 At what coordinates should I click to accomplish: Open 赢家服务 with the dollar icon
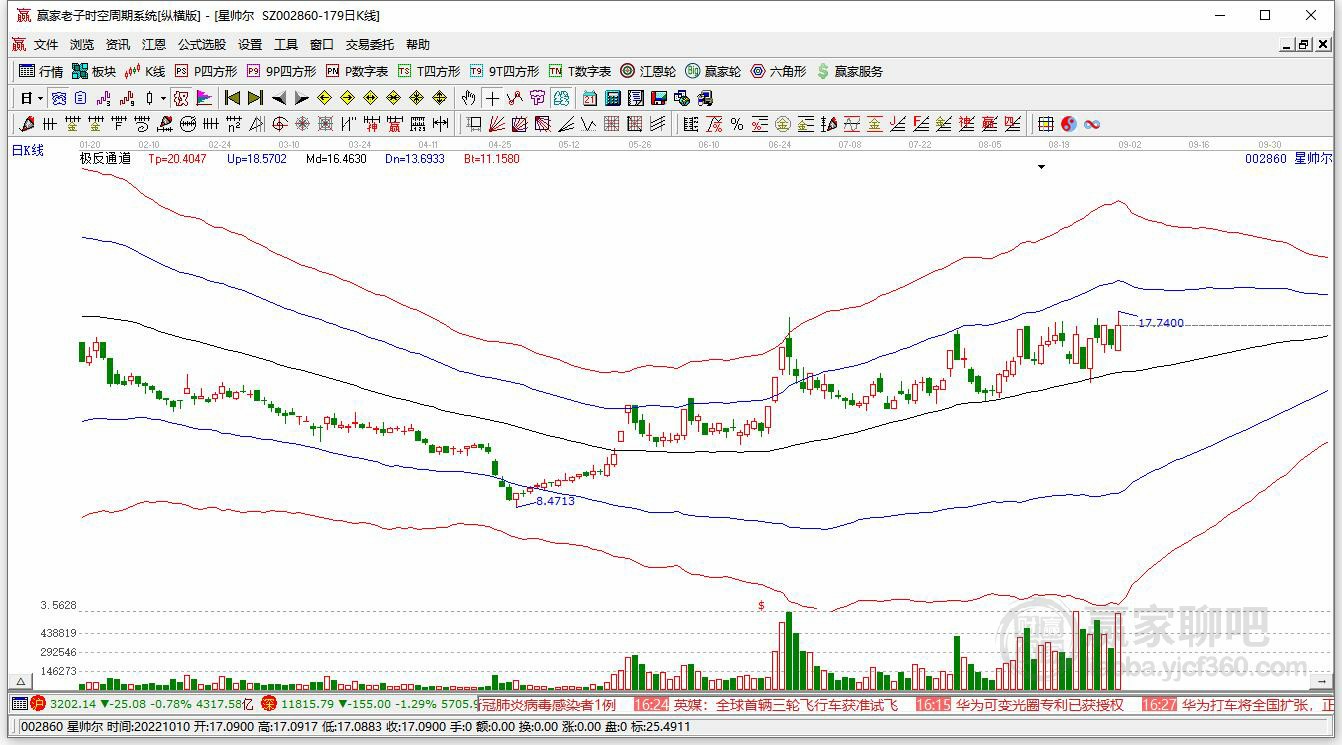(x=850, y=71)
